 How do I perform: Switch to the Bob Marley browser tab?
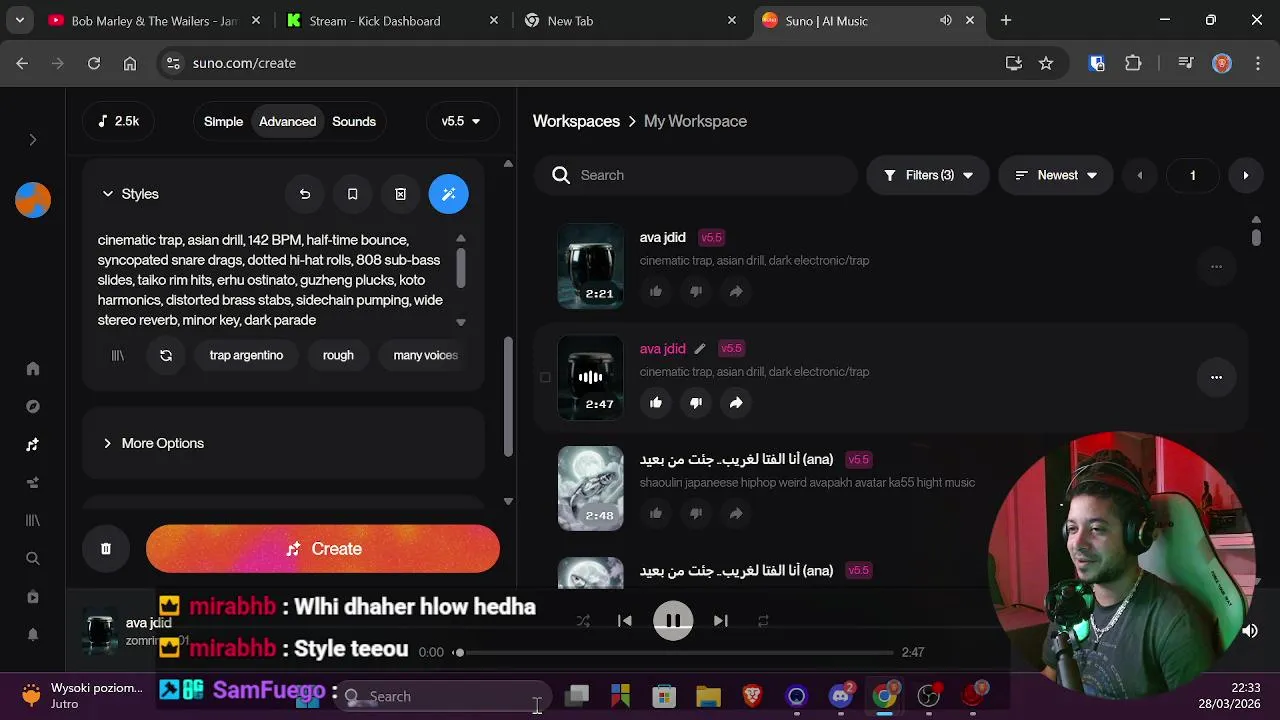pyautogui.click(x=152, y=20)
